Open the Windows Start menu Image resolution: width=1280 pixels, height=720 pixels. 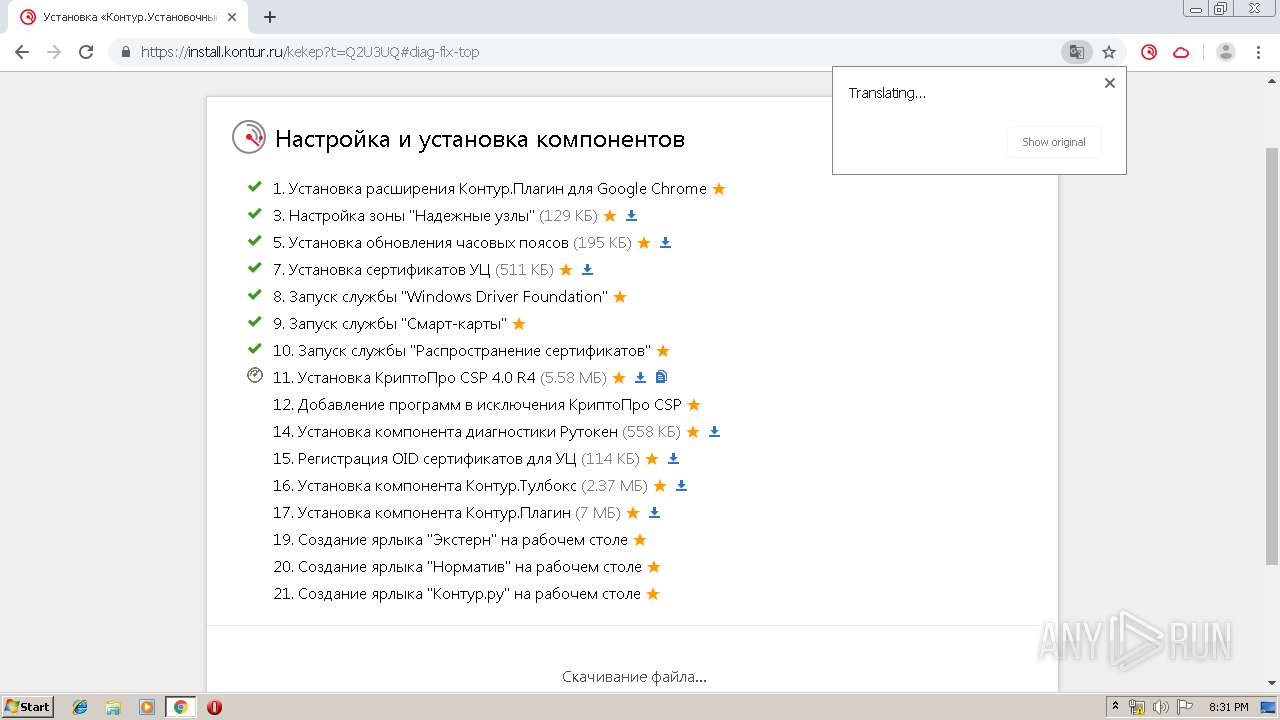[28, 706]
